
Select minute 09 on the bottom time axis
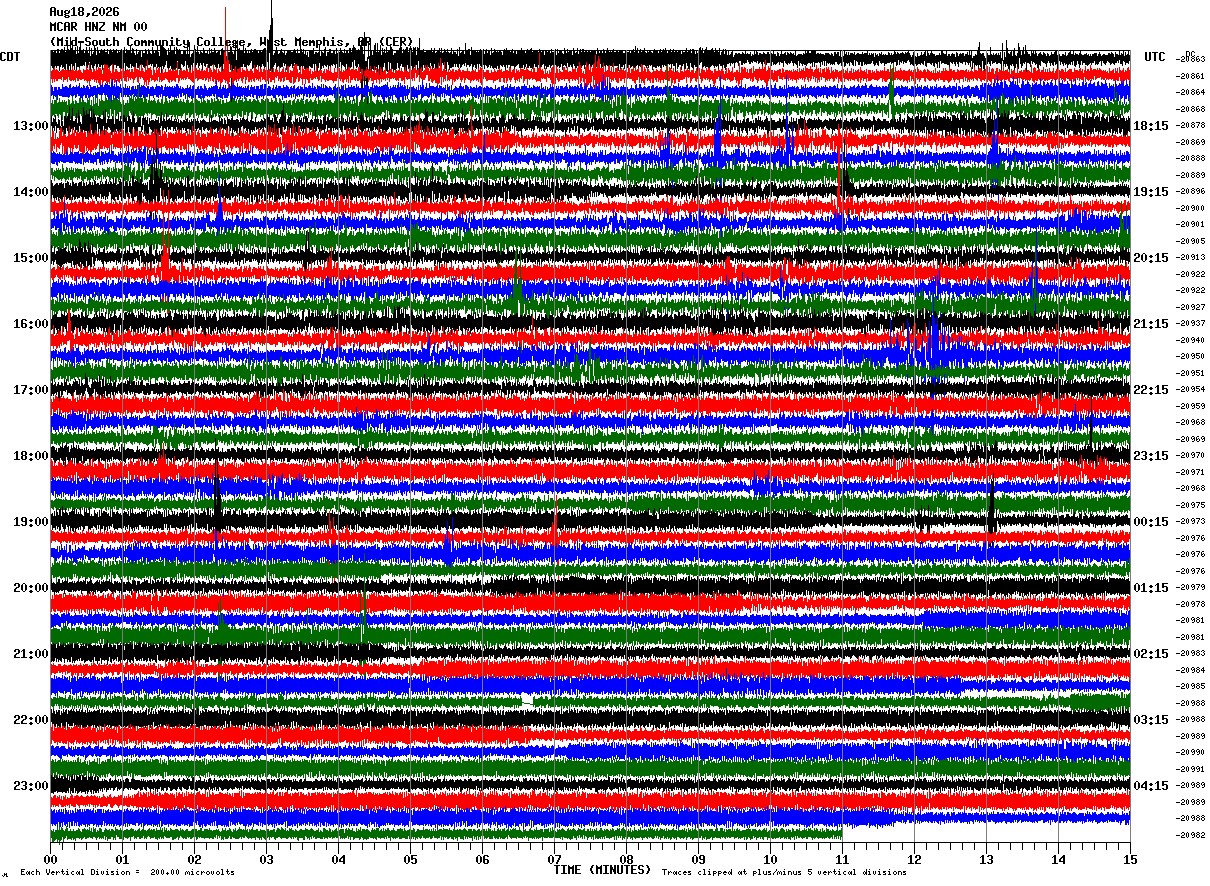point(698,859)
